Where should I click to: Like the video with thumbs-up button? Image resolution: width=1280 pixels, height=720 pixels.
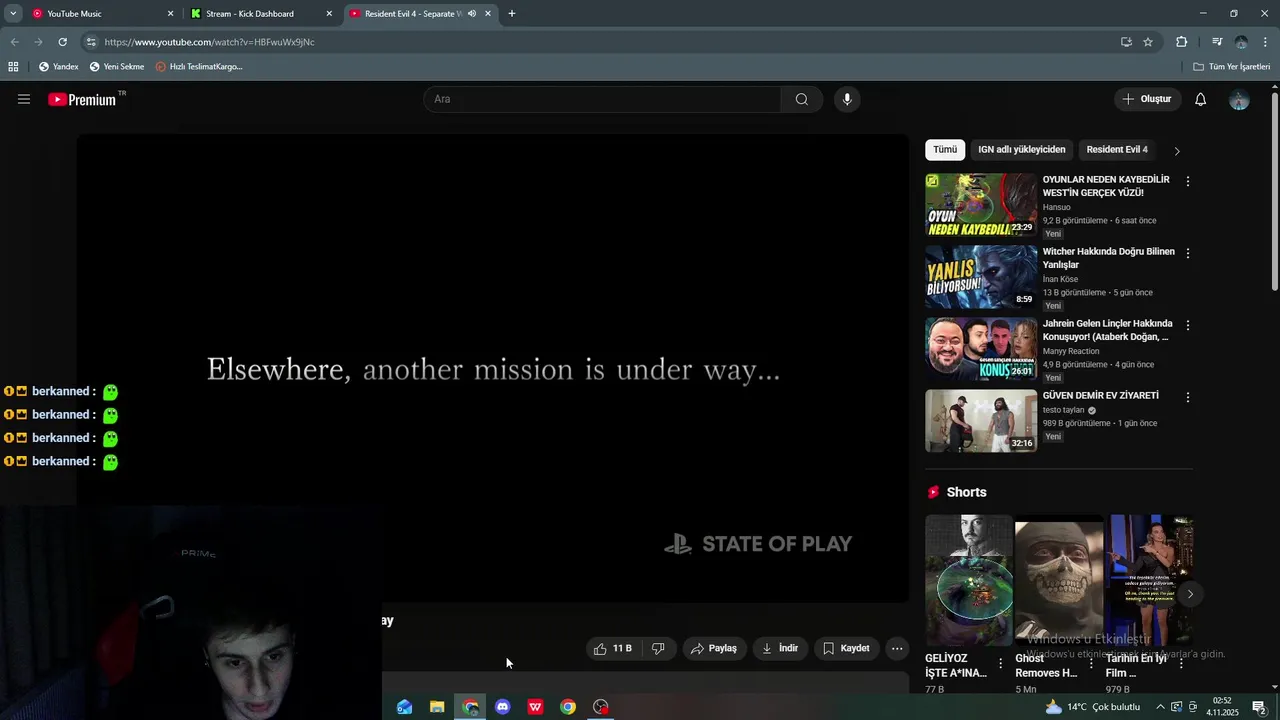612,648
